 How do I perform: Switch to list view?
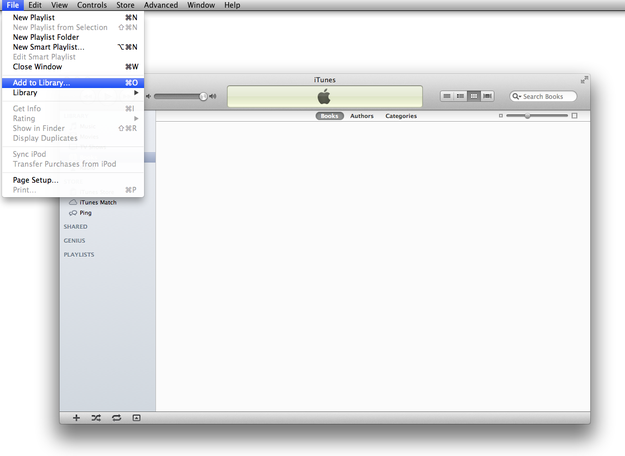click(x=447, y=96)
